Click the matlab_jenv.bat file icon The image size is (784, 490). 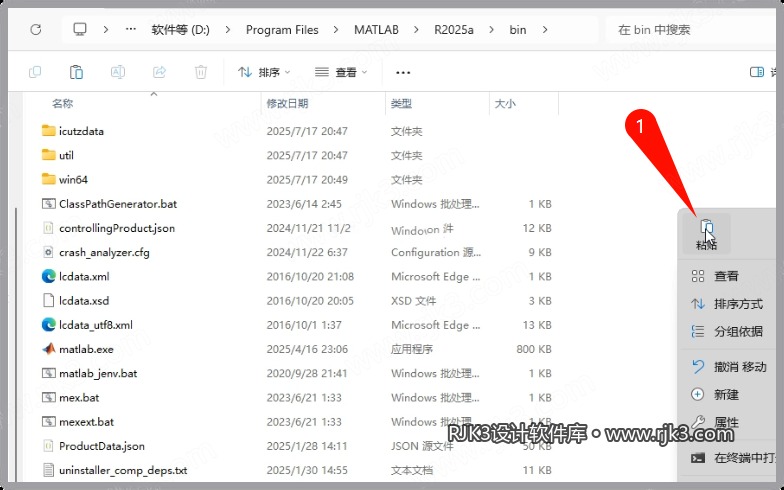[x=48, y=373]
